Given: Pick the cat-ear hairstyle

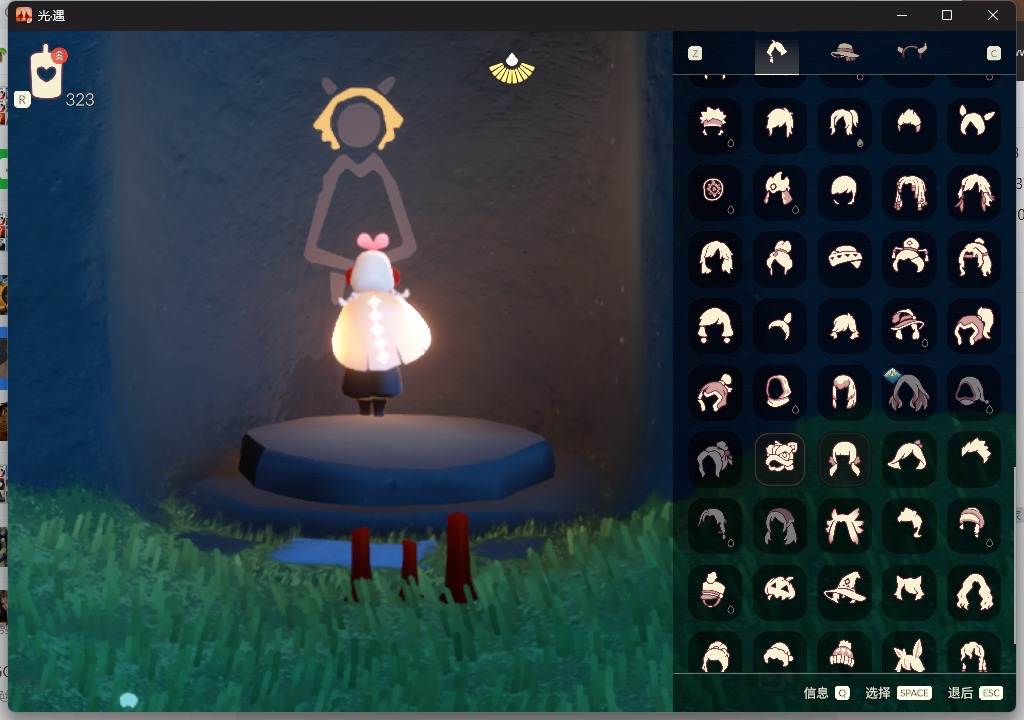Looking at the screenshot, I should click(908, 593).
